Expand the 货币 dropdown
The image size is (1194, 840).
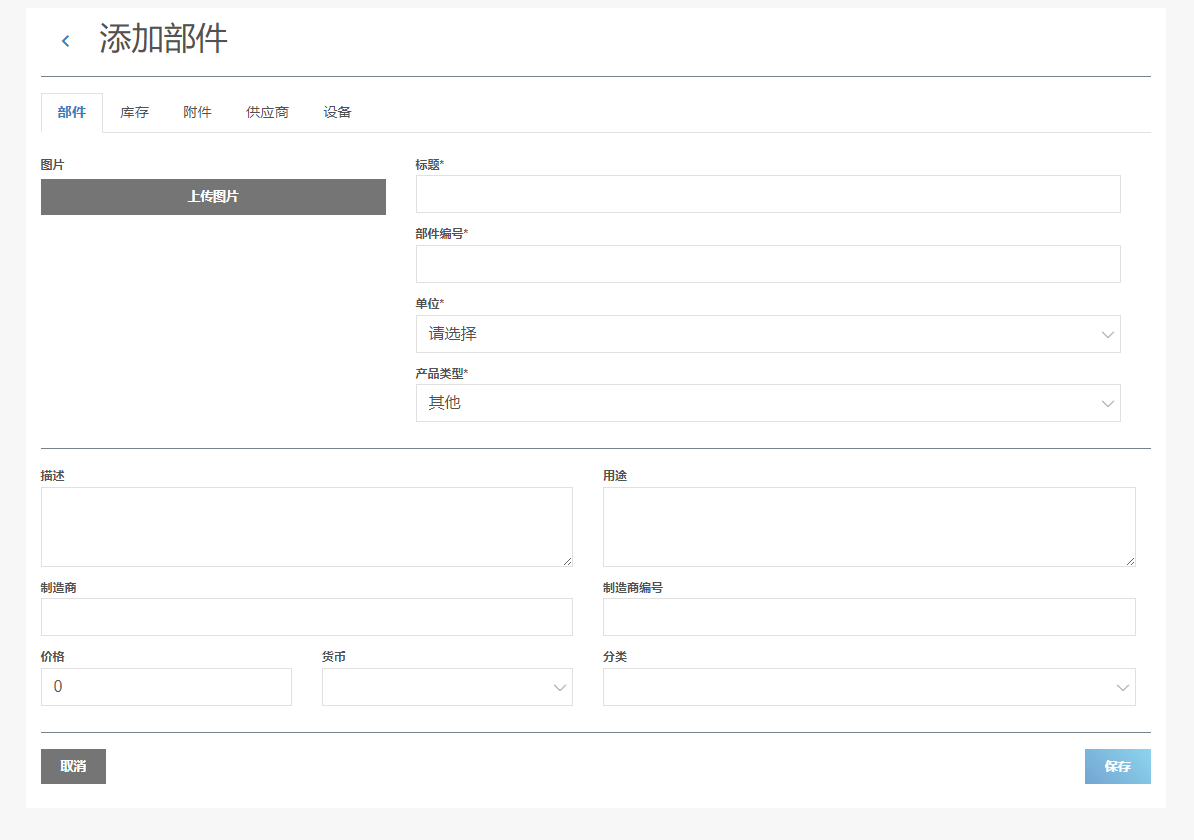point(447,687)
